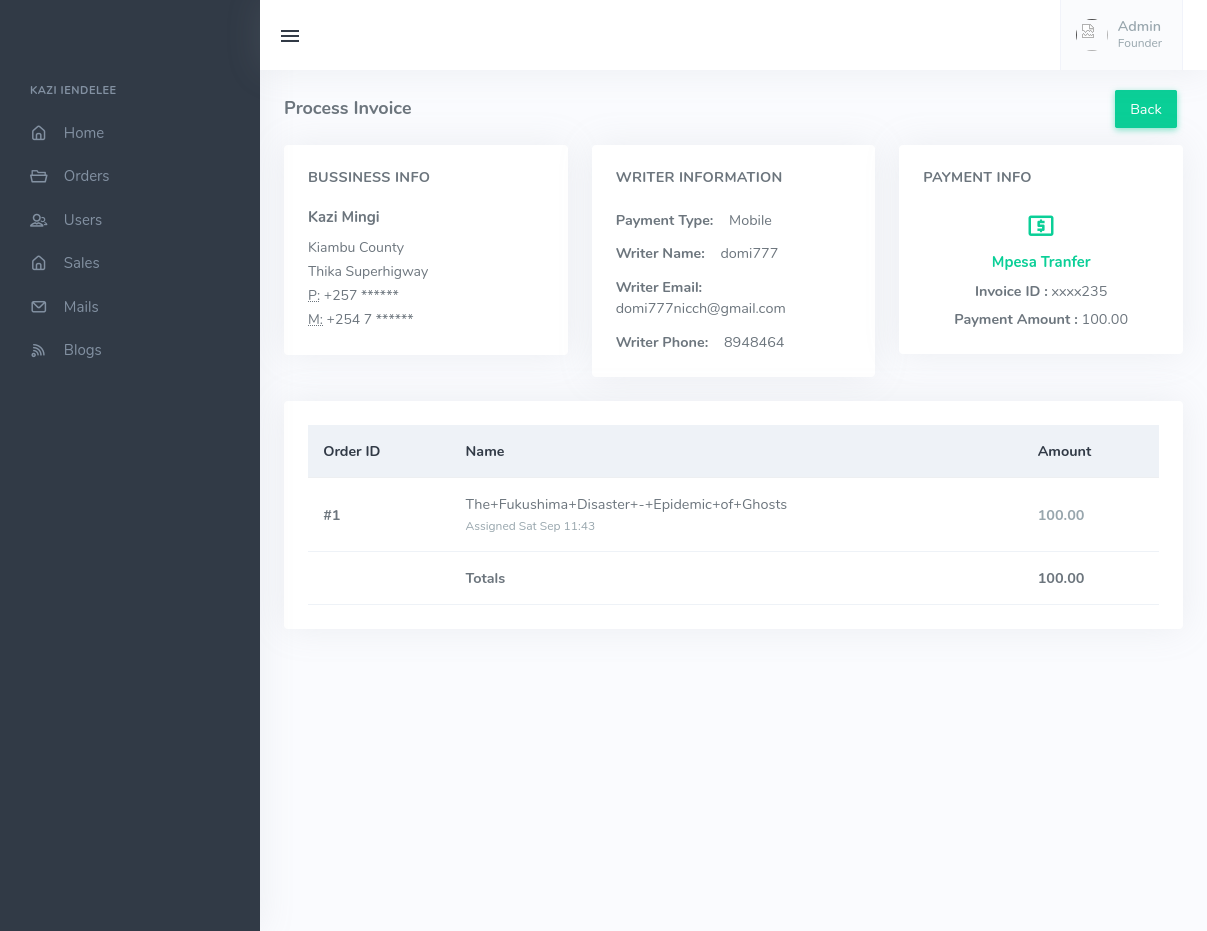Click the Orders folder icon
Viewport: 1207px width, 931px height.
point(39,176)
